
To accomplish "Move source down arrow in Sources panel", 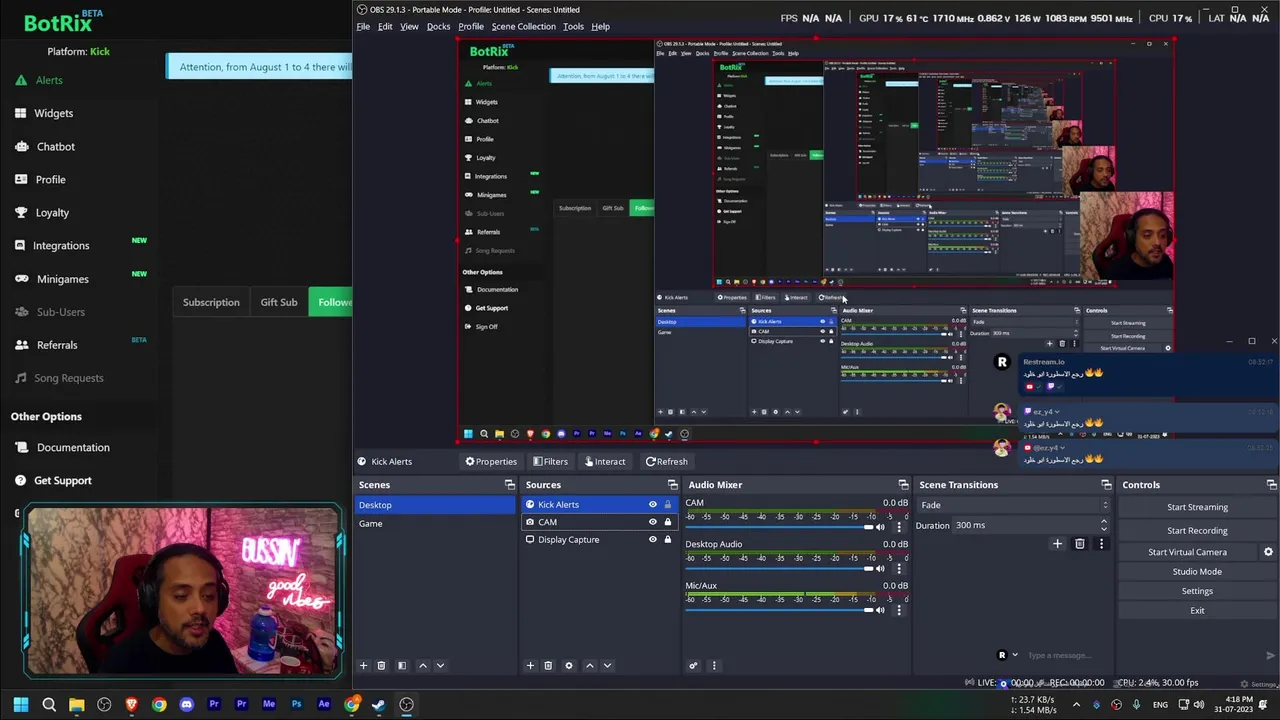I will 607,666.
